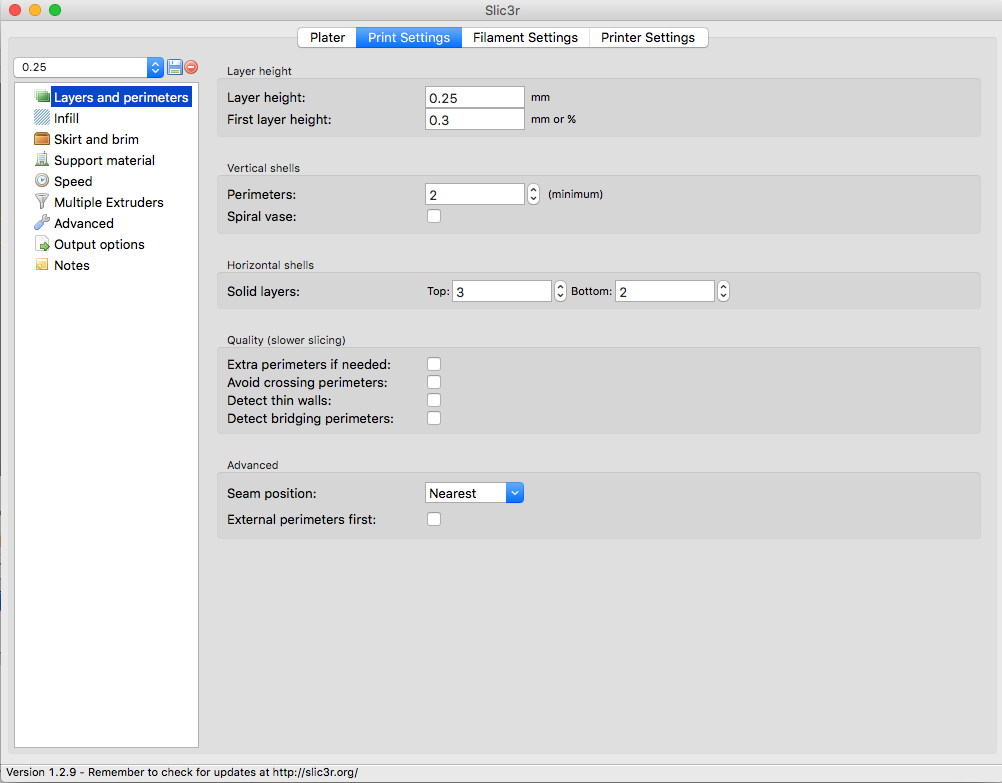Click the Perimeters stepper arrows

point(534,194)
